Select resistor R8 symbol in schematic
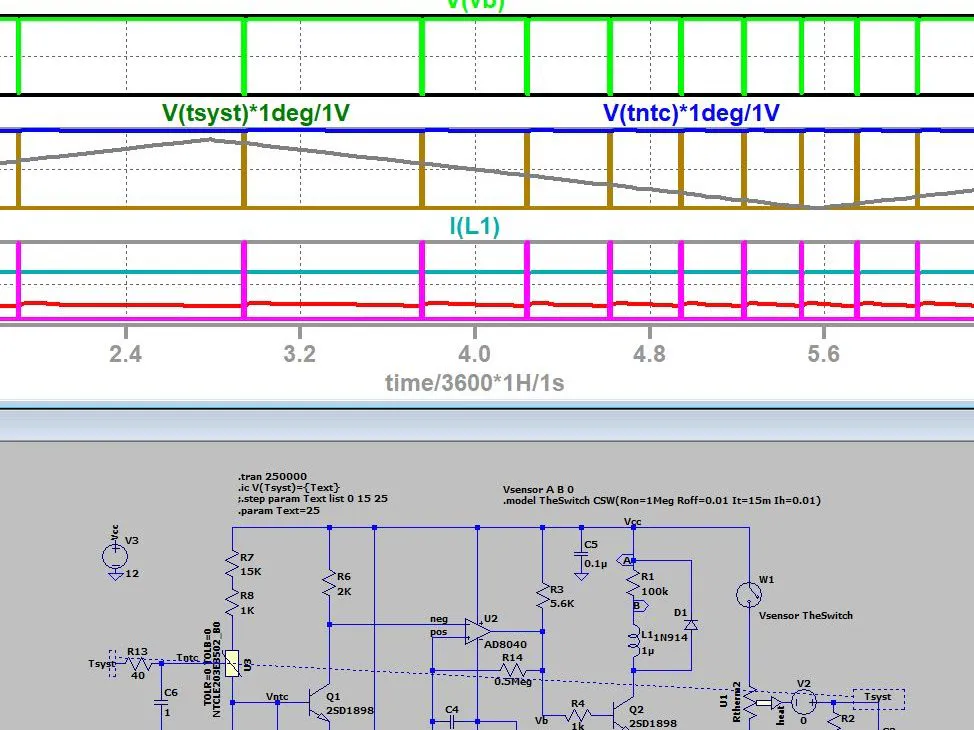The image size is (974, 730). (232, 603)
